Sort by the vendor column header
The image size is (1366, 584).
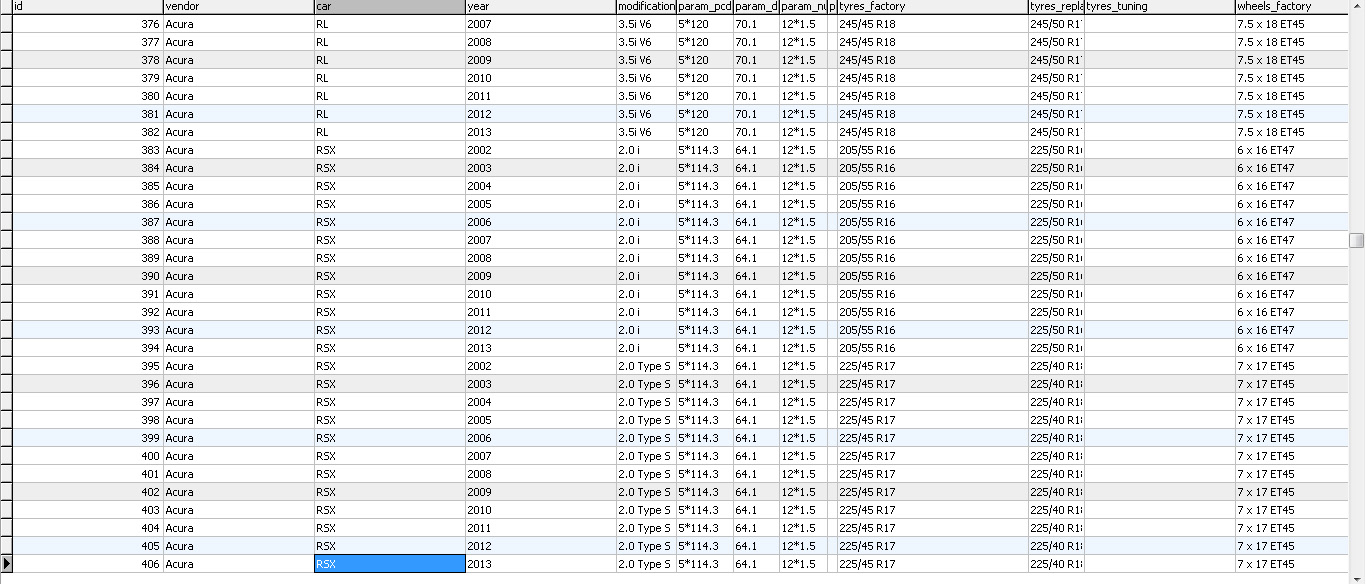coord(238,7)
